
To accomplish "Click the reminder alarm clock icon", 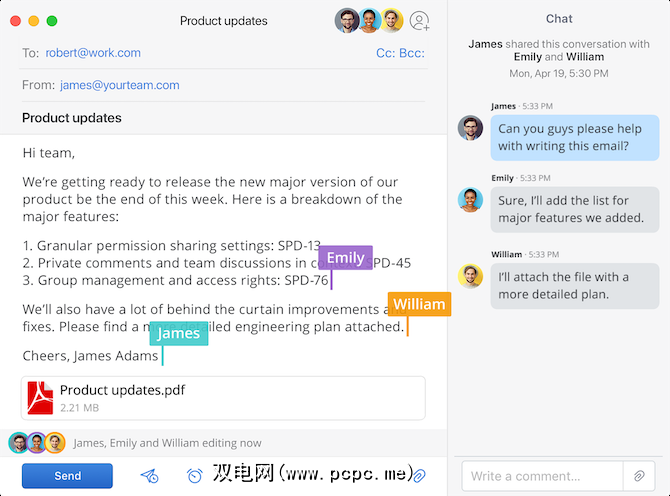I will (x=195, y=476).
